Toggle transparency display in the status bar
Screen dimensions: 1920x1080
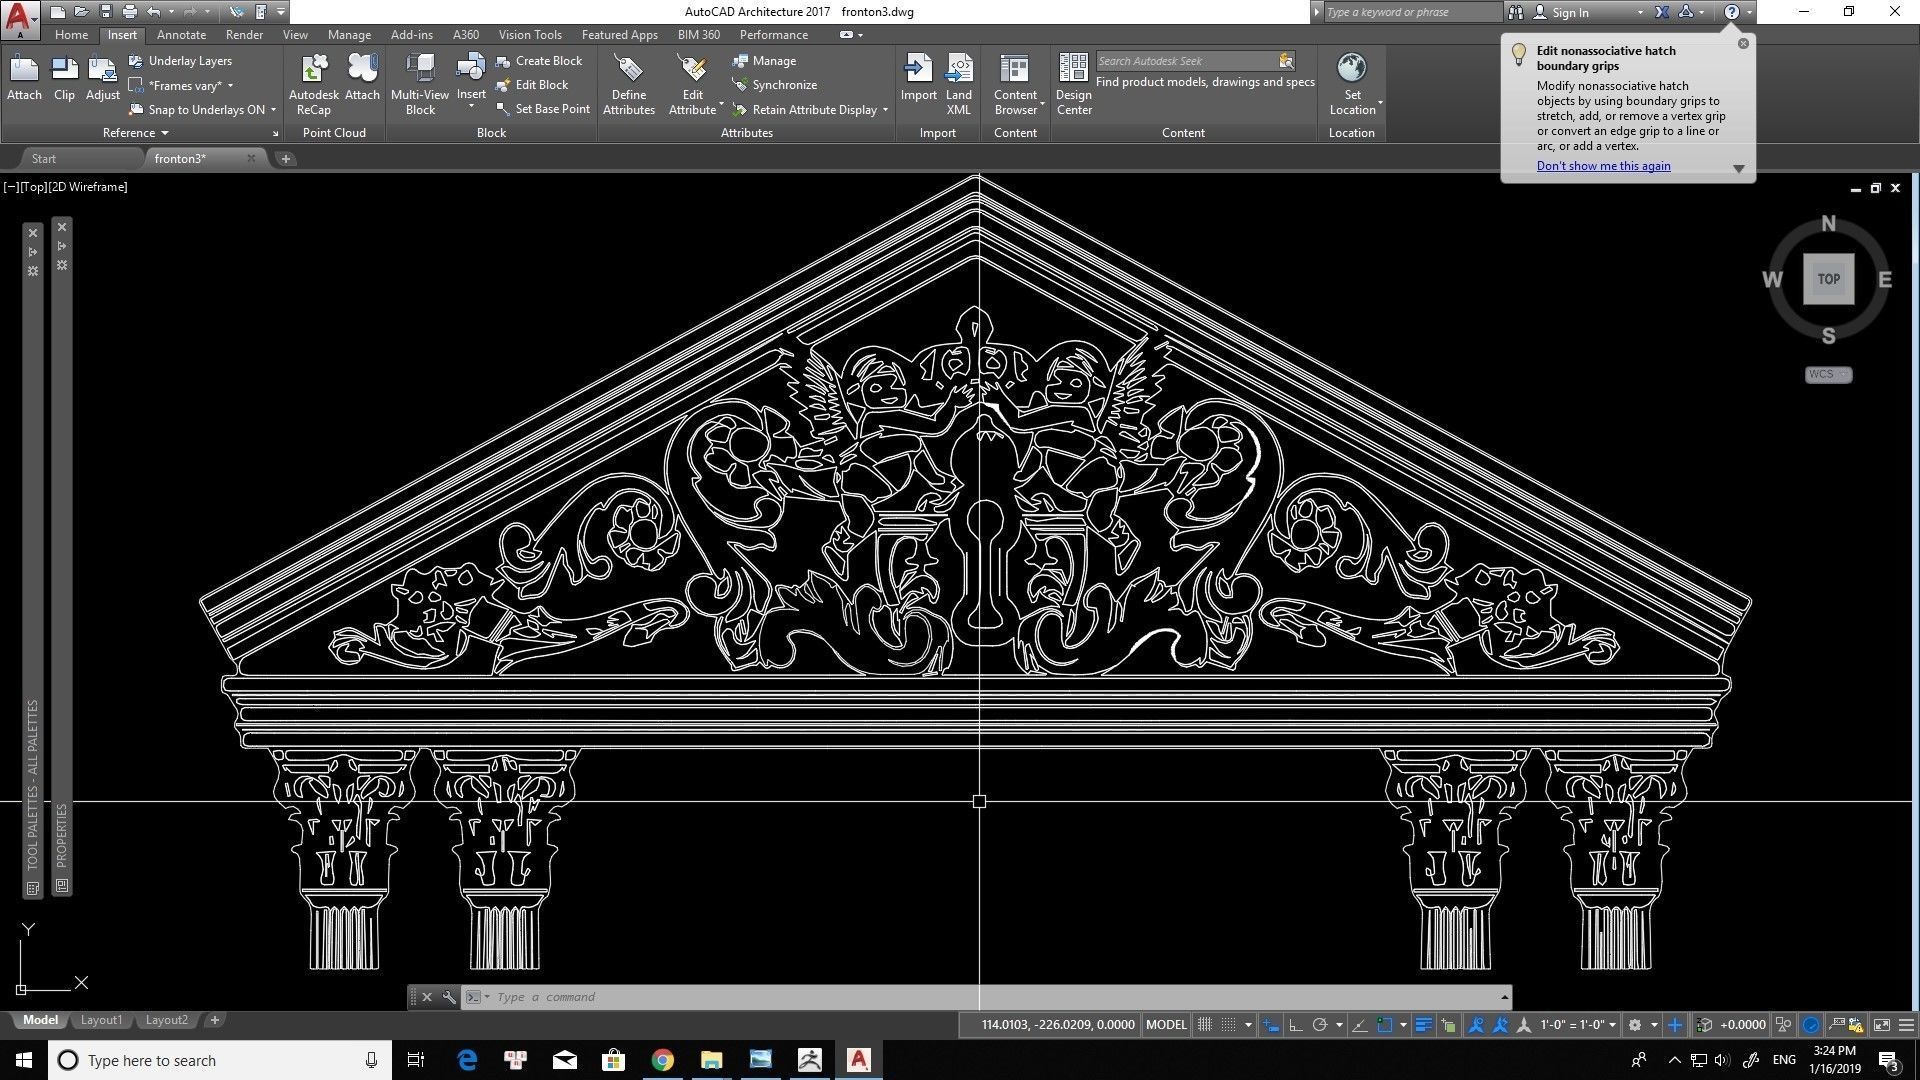click(x=1448, y=1025)
